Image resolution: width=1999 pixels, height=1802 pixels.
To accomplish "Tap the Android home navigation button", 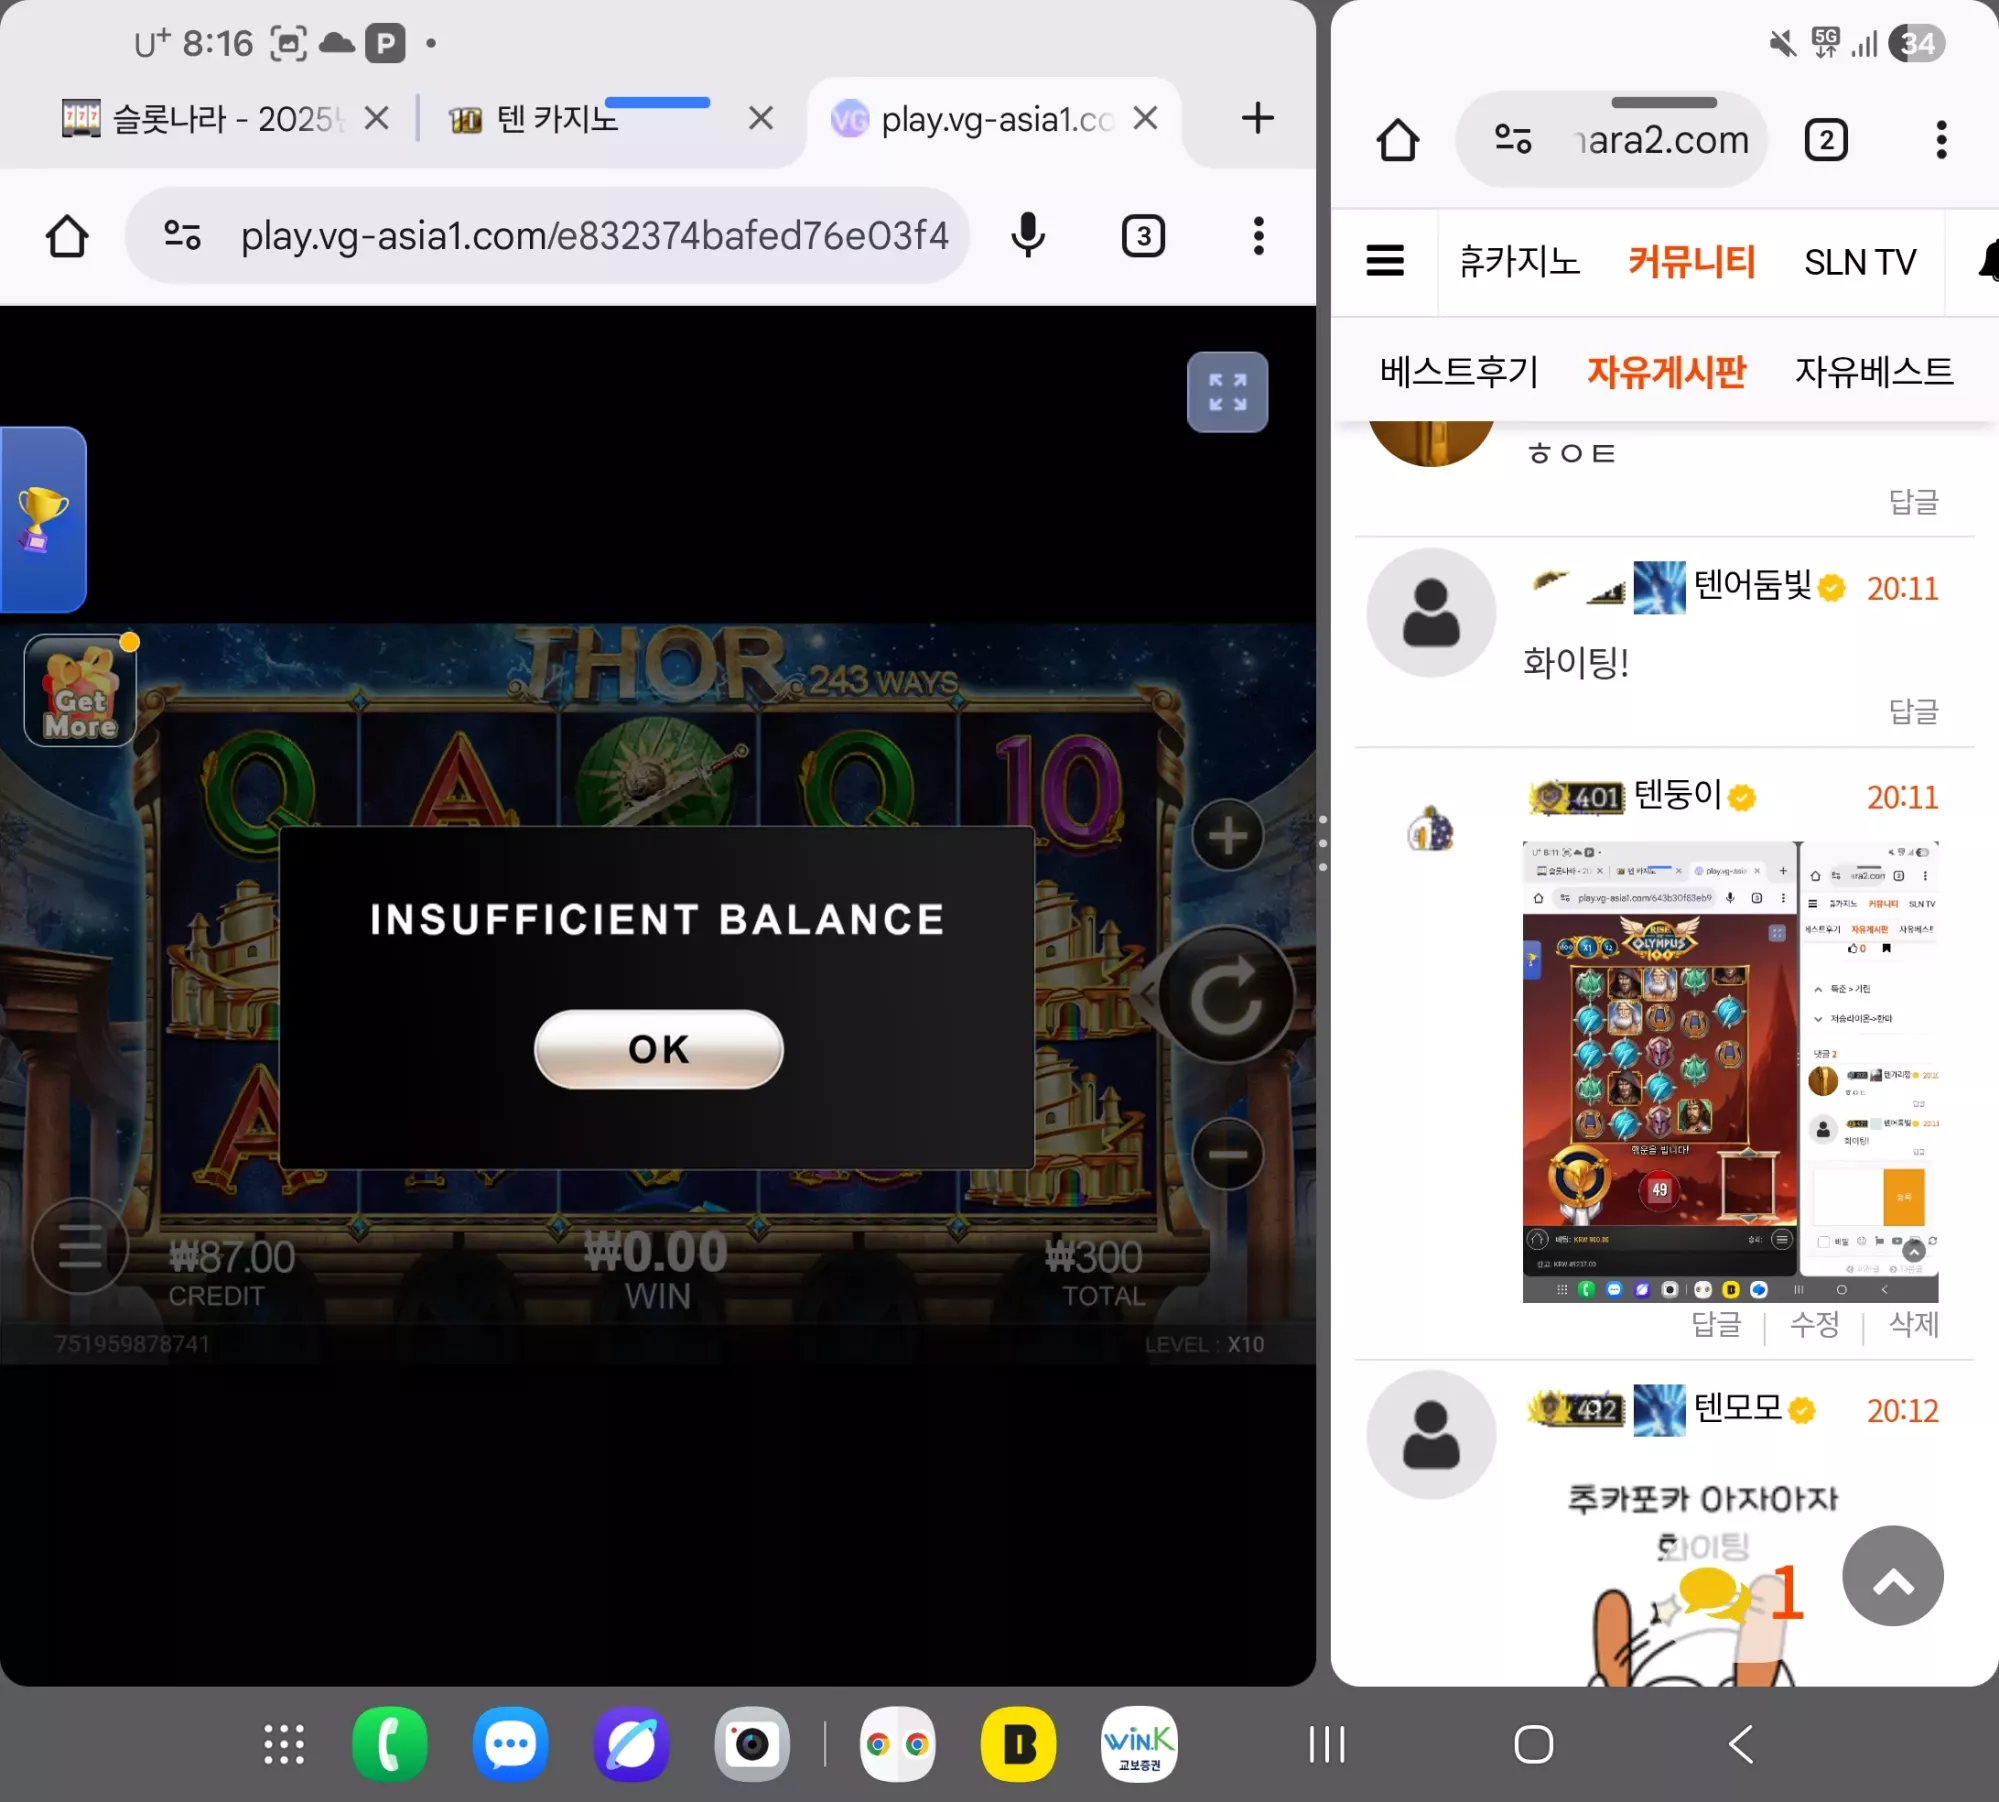I will (x=1533, y=1744).
